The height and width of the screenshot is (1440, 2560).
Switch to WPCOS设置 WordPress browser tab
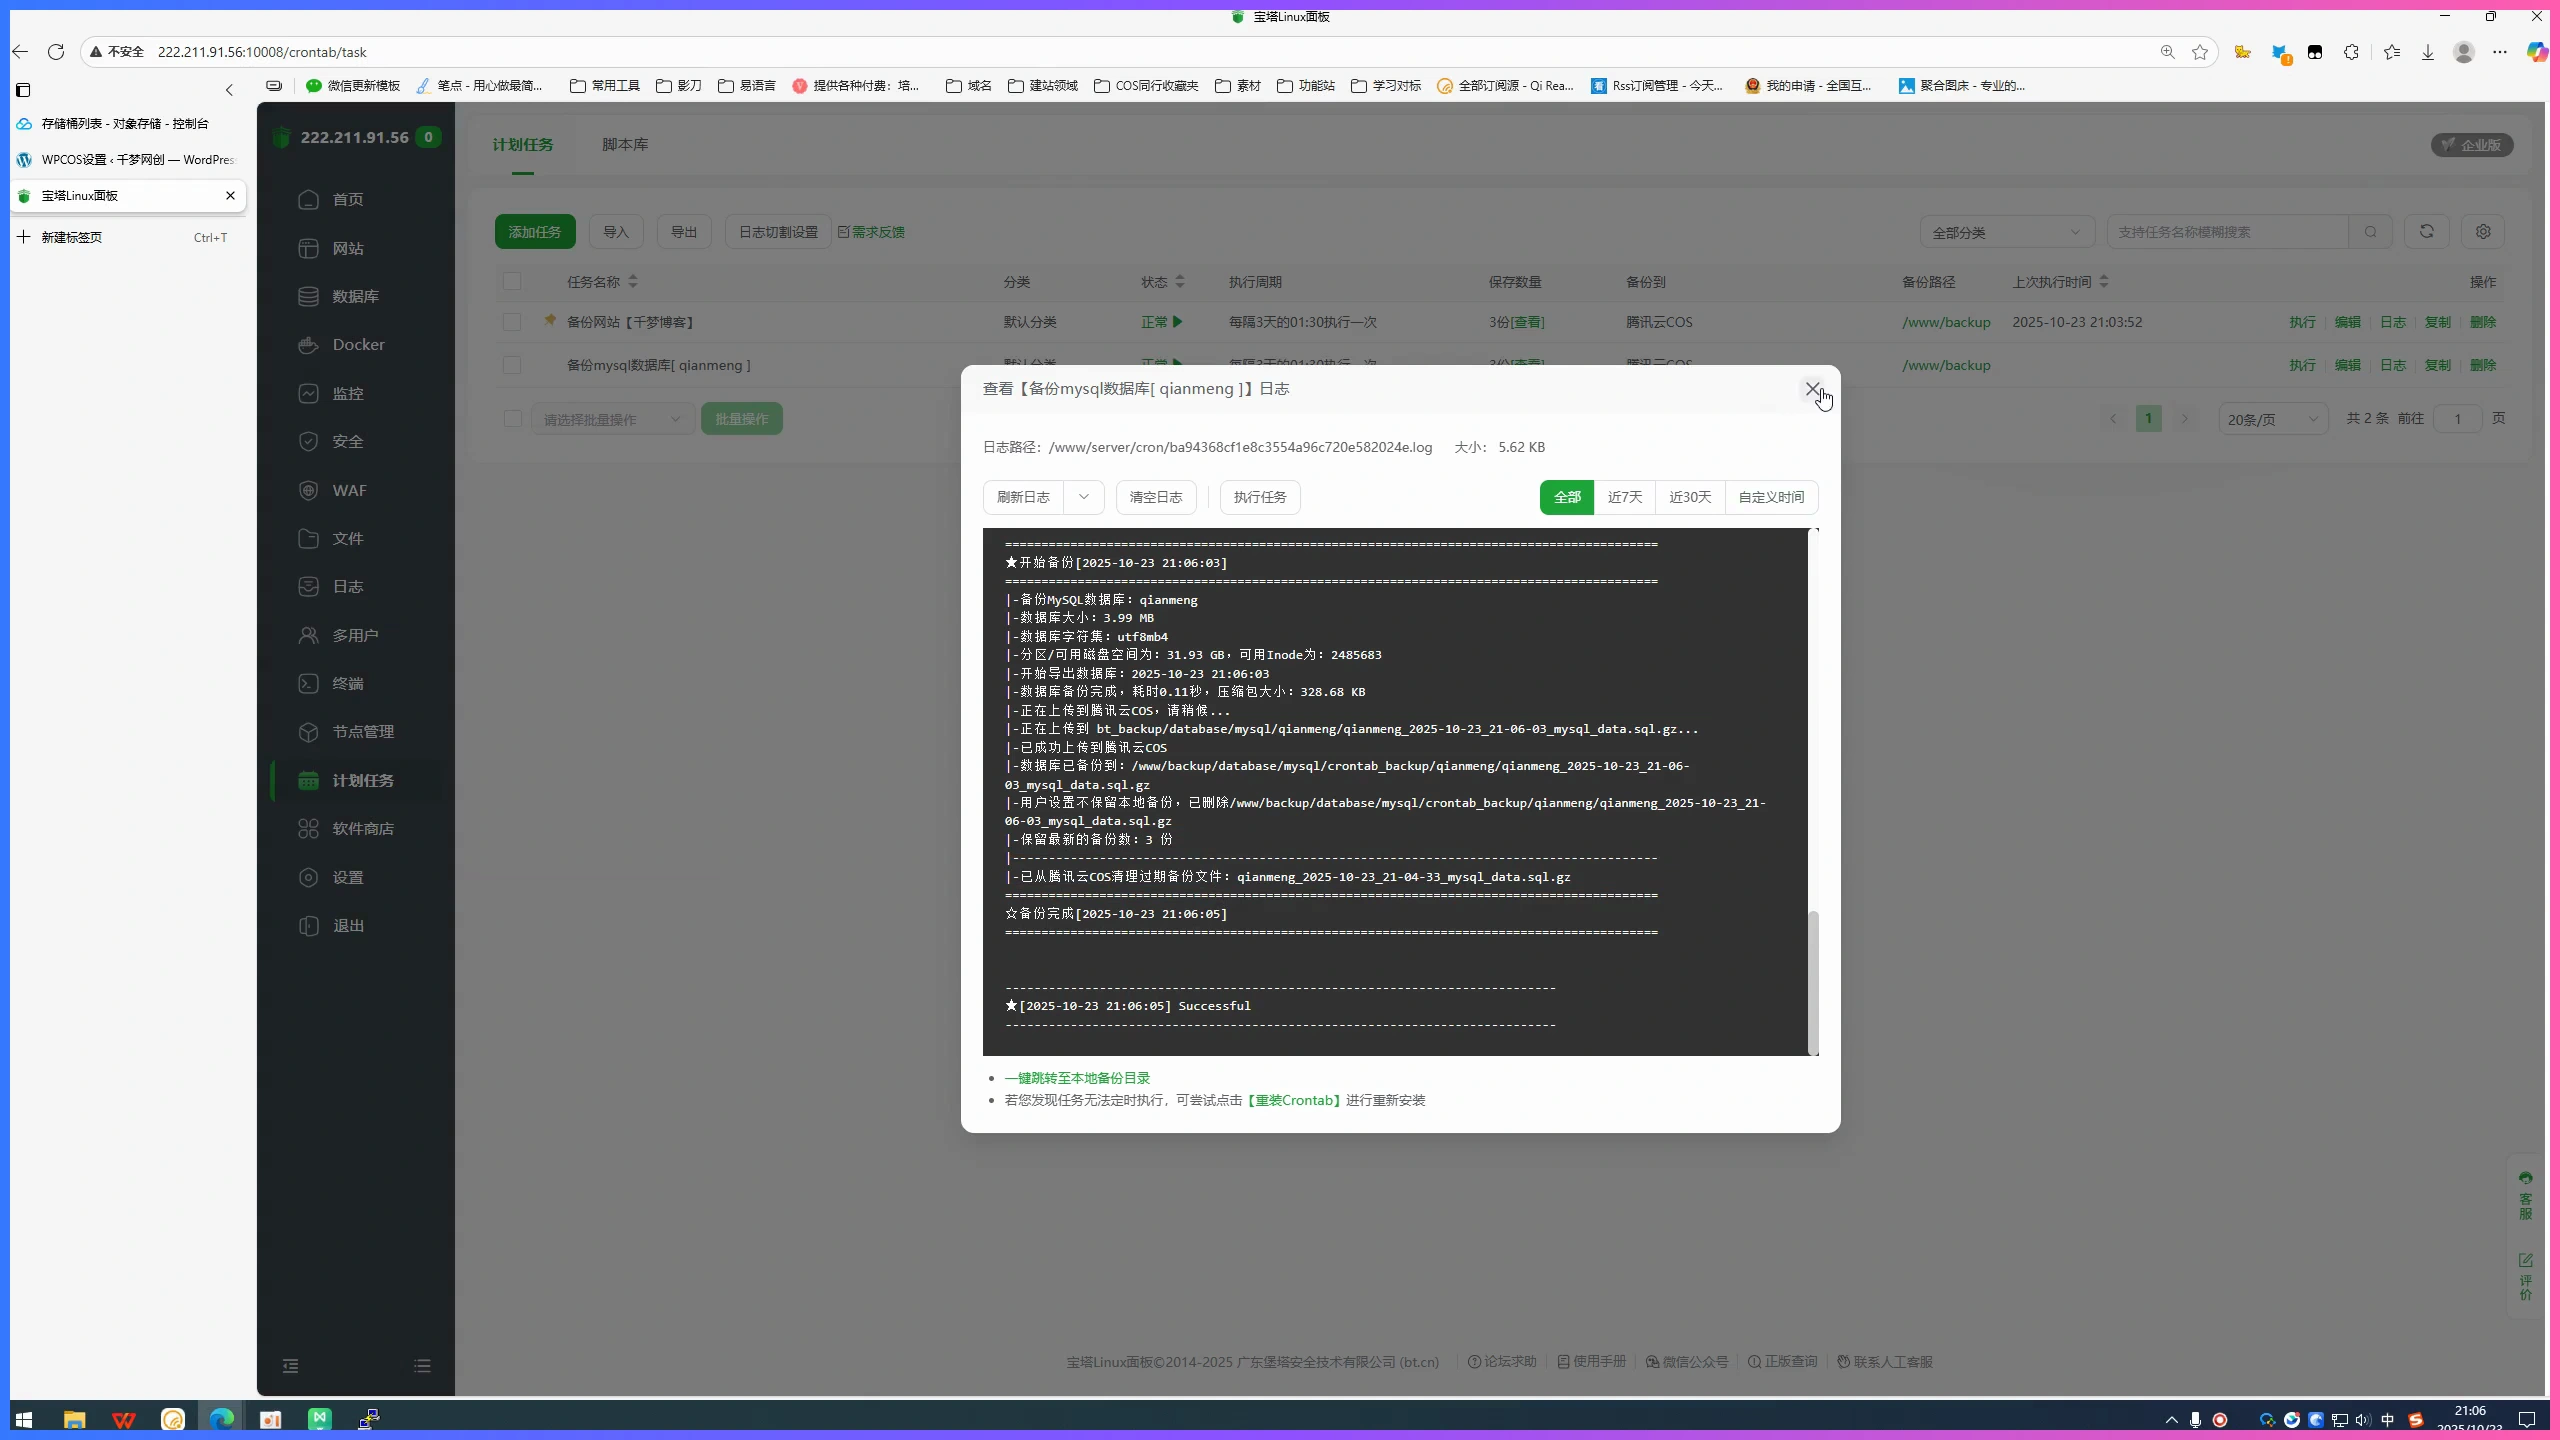pyautogui.click(x=128, y=159)
